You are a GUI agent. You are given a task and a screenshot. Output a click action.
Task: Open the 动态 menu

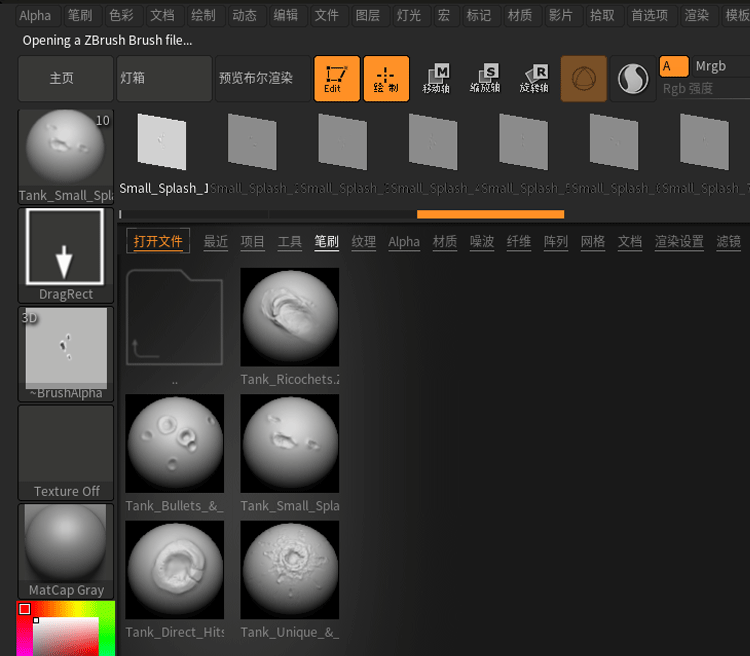[x=245, y=16]
